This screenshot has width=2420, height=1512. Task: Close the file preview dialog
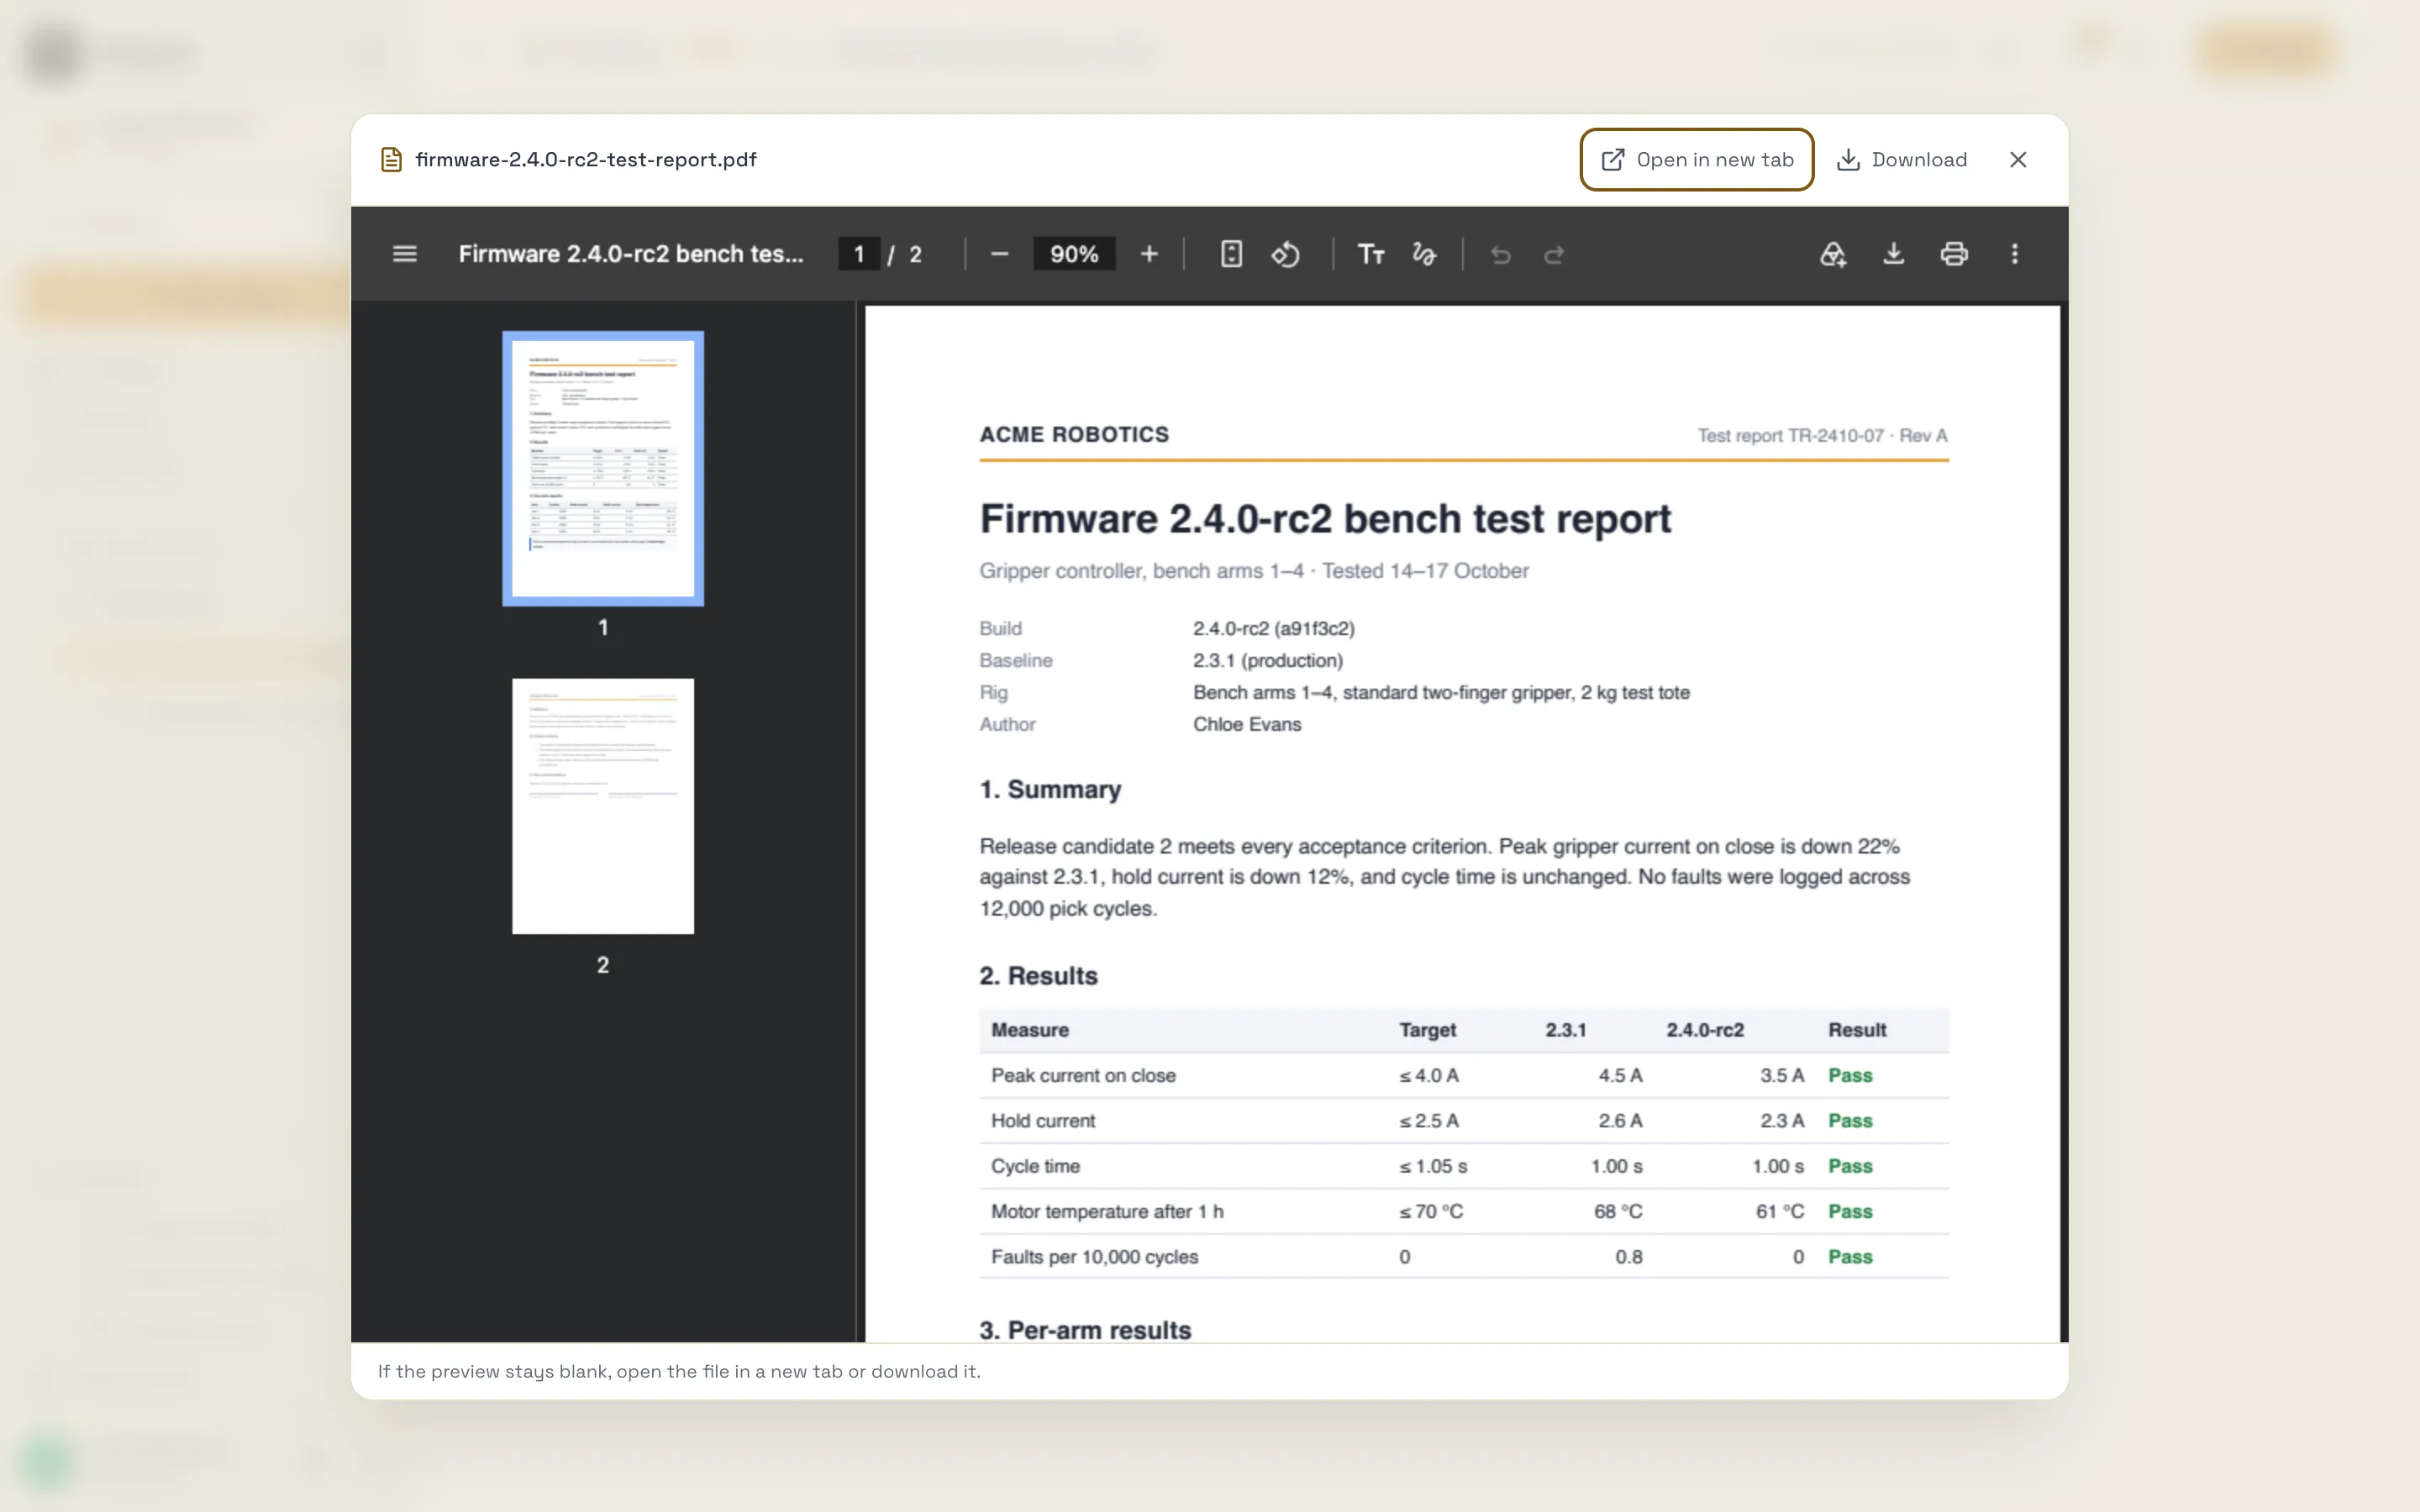coord(2018,160)
